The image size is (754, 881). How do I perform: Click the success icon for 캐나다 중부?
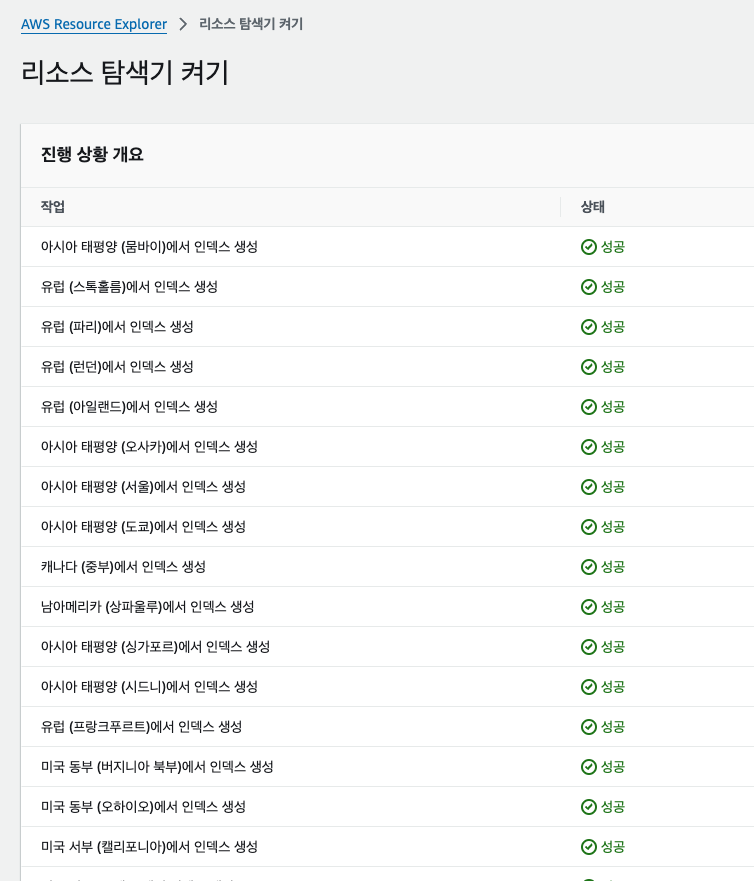589,567
